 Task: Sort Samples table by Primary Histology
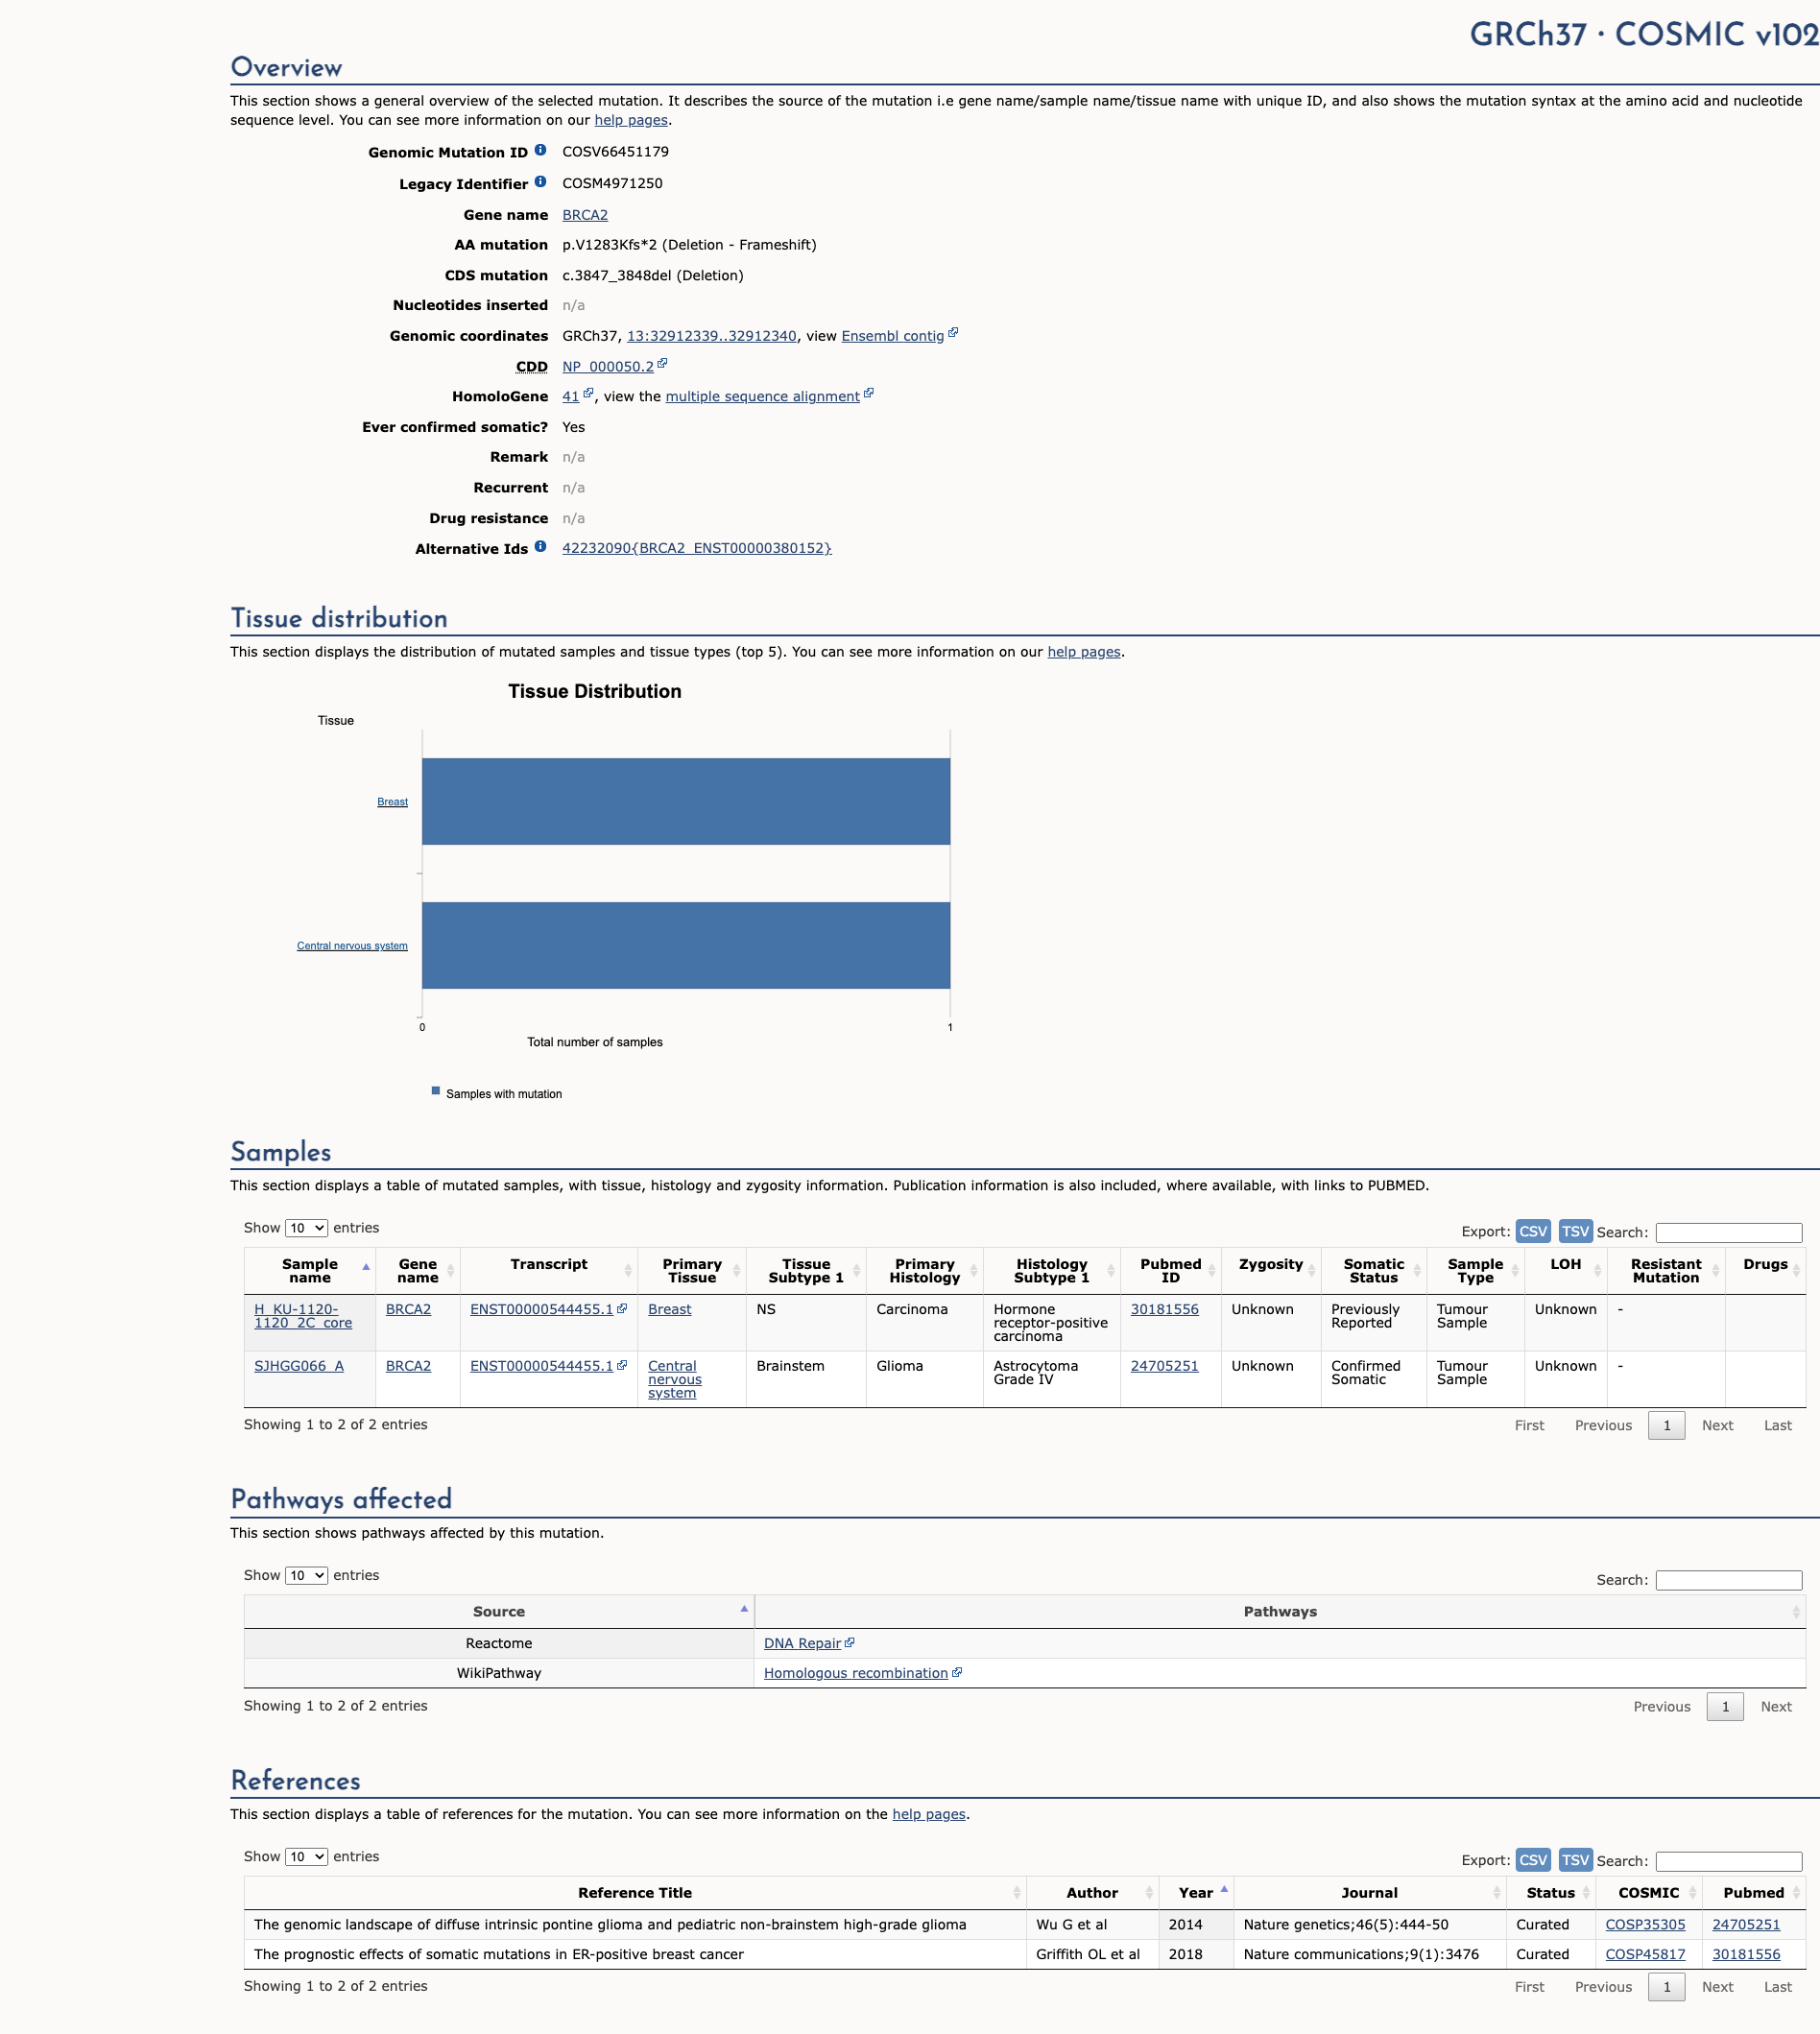point(925,1271)
